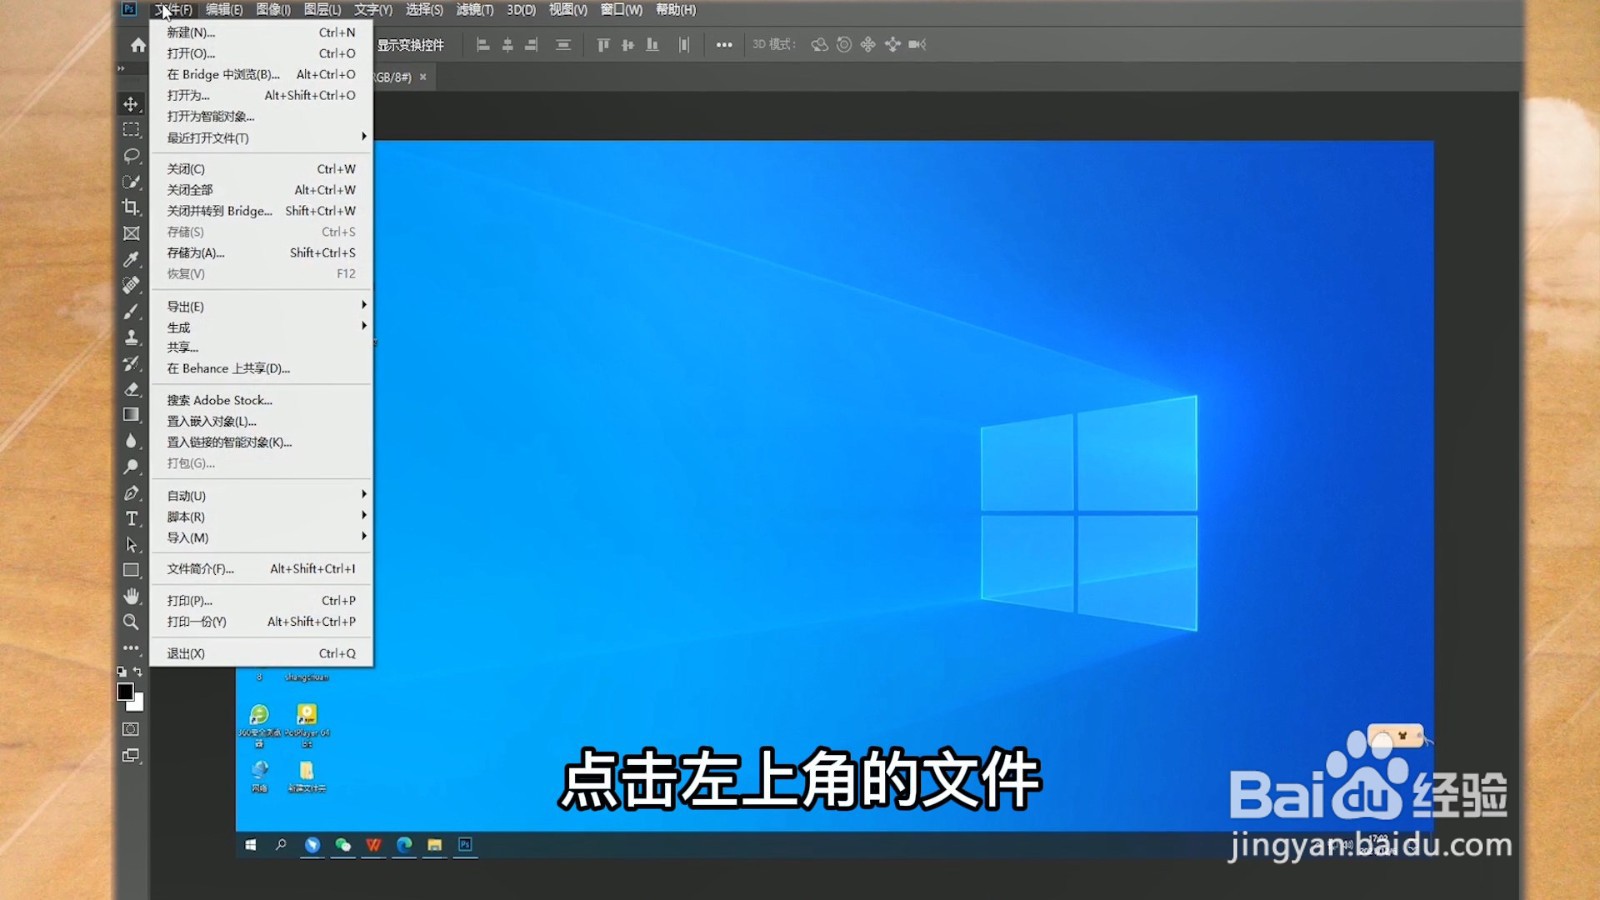Select the Zoom tool

click(x=130, y=622)
